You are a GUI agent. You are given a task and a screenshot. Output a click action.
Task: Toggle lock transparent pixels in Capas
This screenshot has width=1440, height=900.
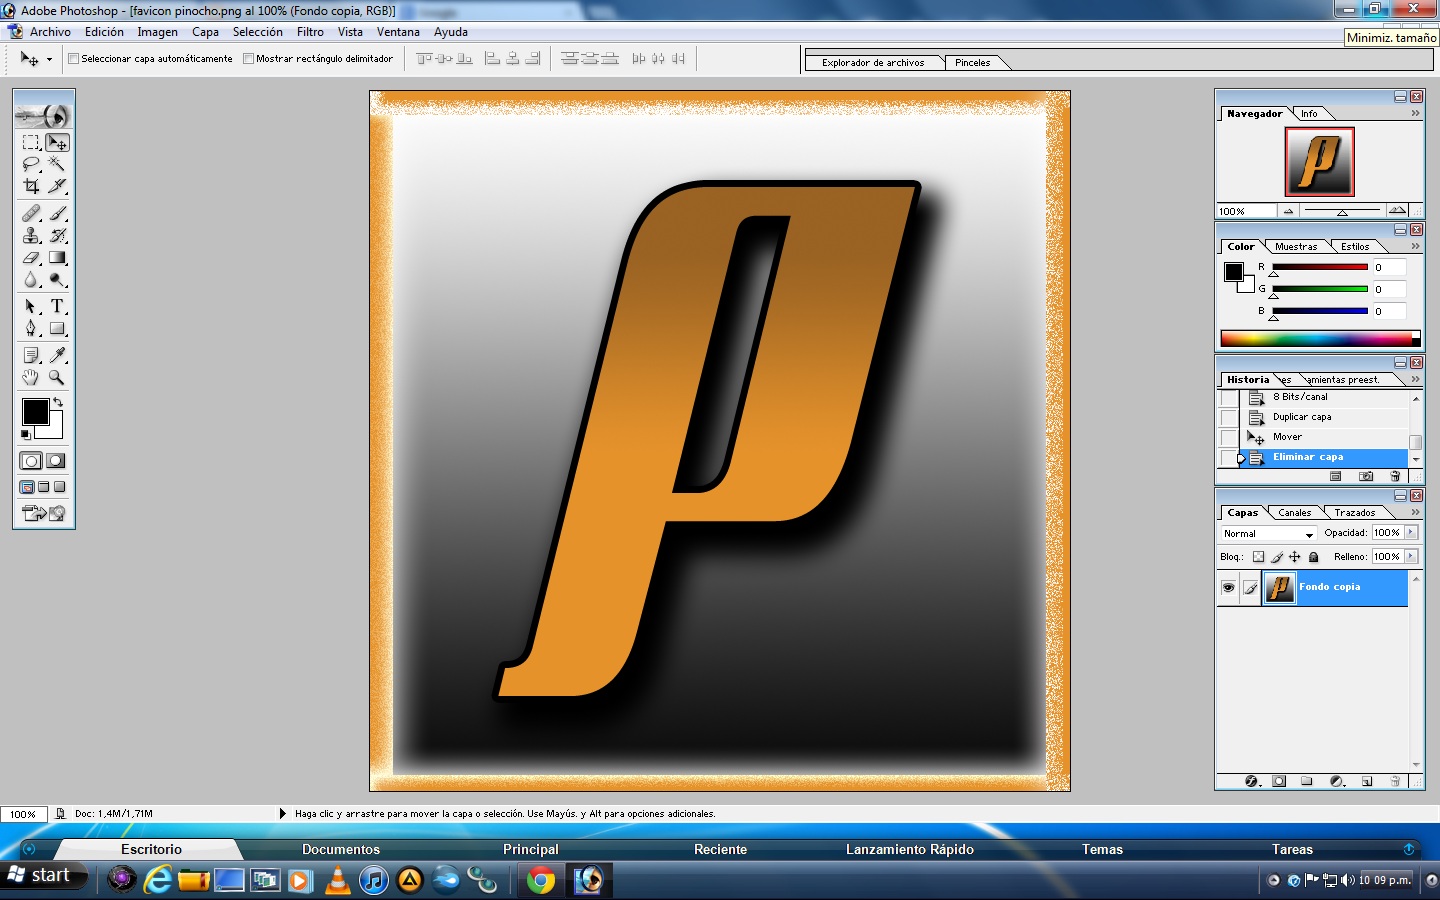point(1259,557)
